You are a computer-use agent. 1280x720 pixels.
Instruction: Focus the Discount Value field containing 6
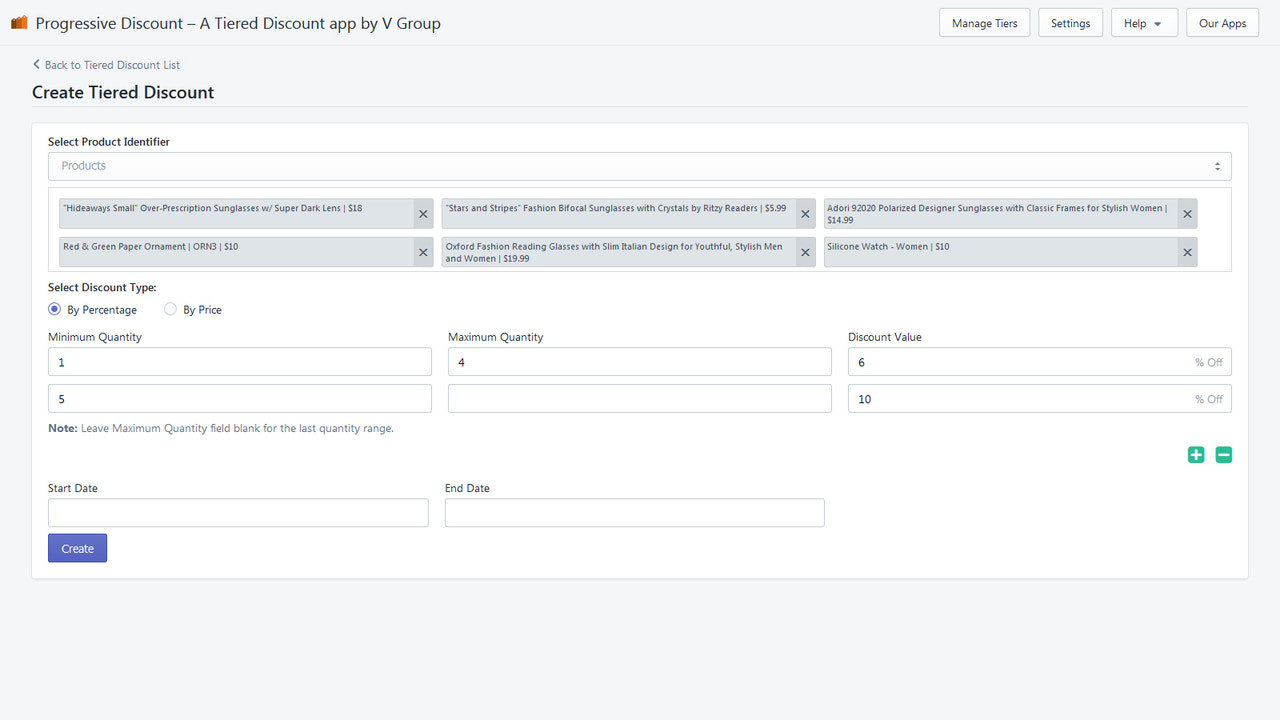click(x=1040, y=362)
